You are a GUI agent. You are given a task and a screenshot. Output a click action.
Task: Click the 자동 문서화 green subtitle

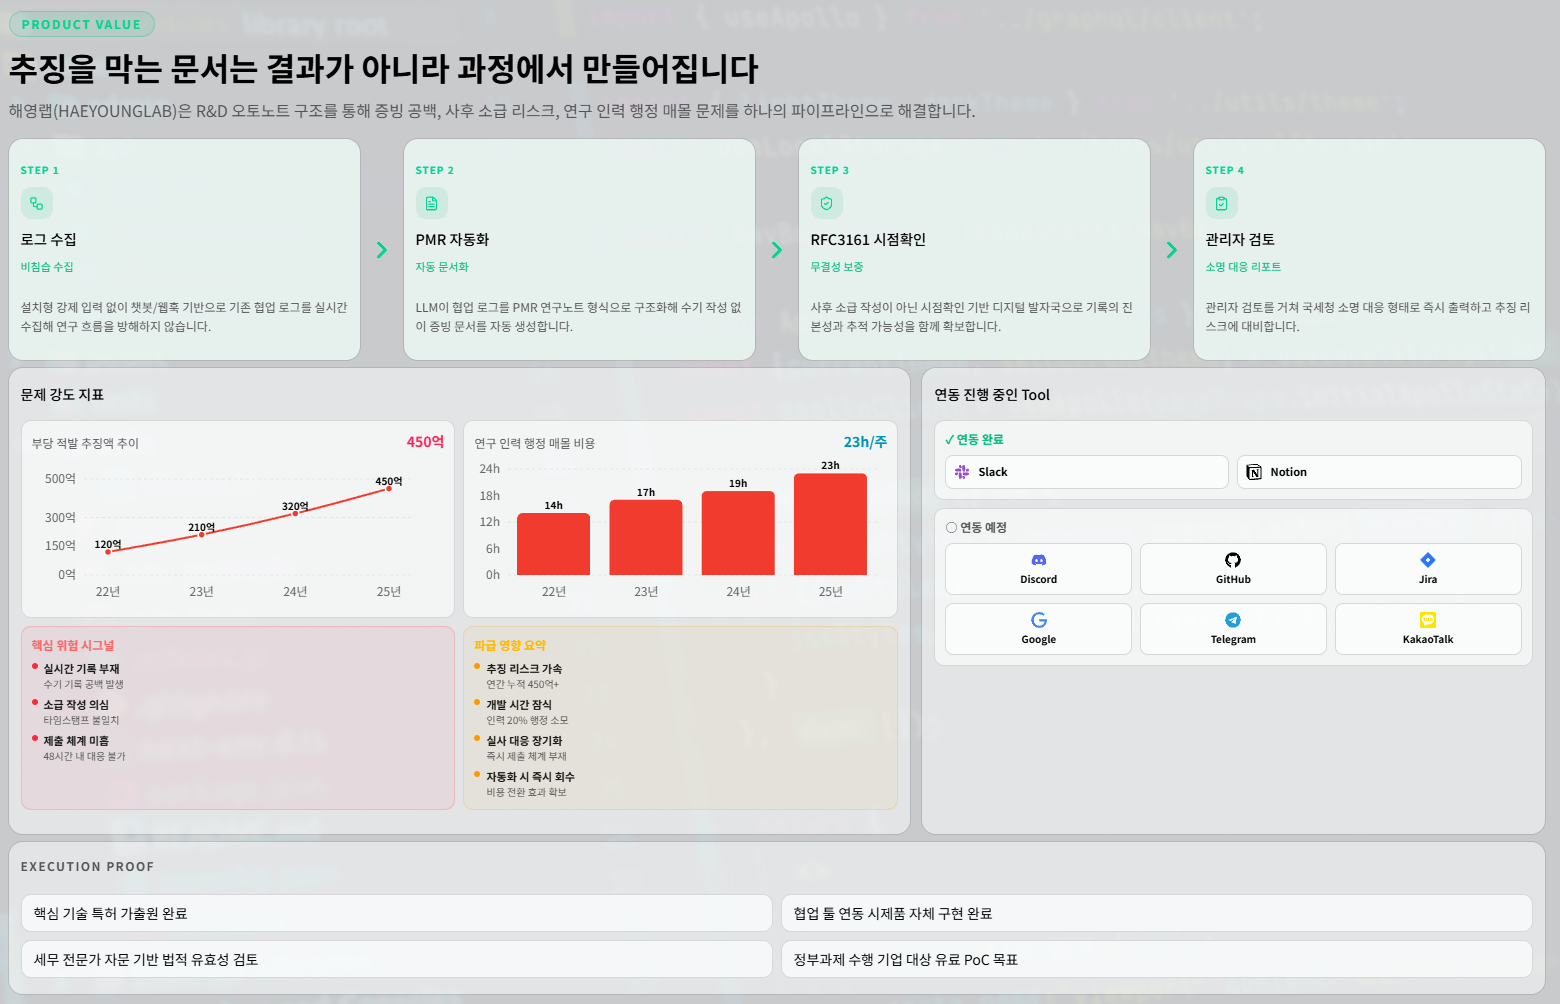(442, 267)
